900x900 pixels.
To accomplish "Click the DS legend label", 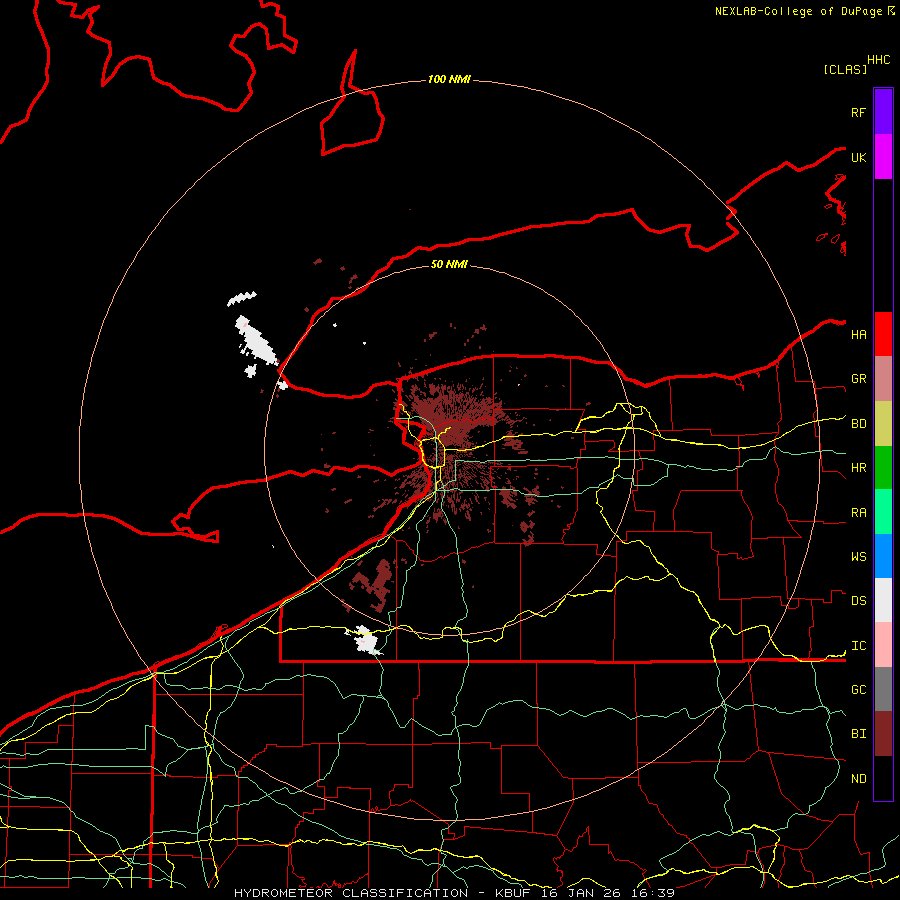I will click(858, 601).
